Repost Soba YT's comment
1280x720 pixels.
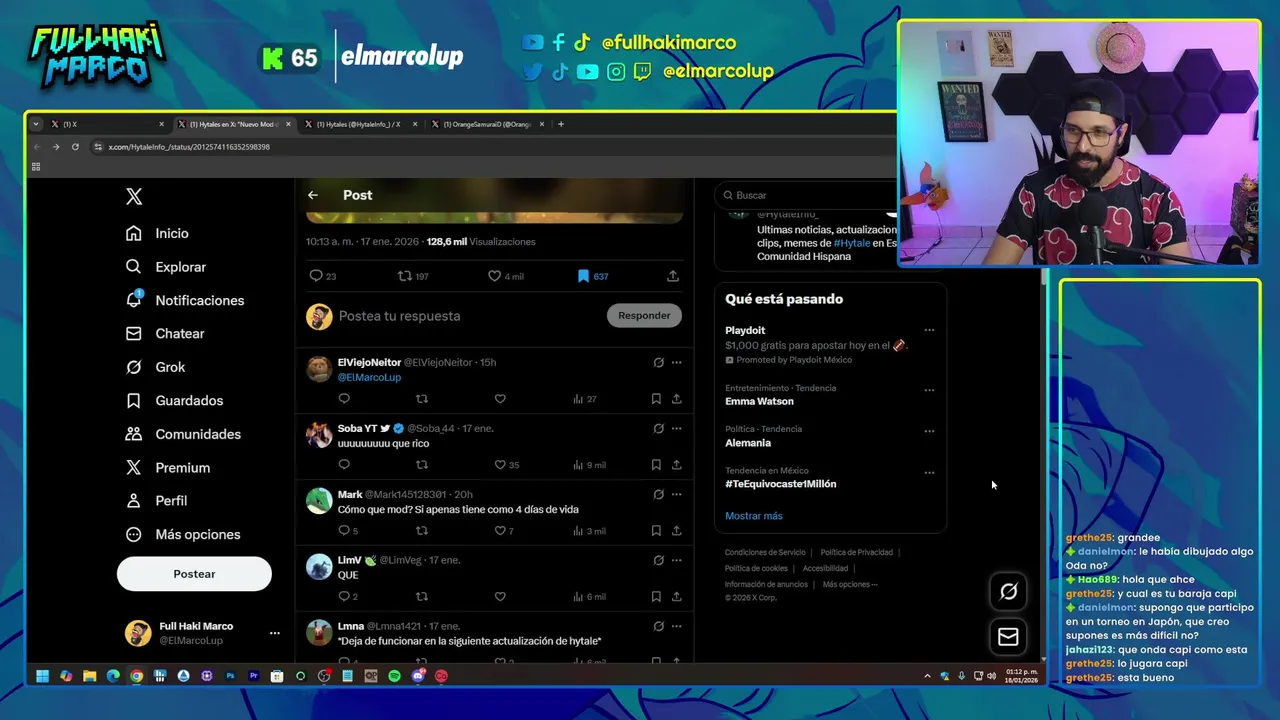(422, 464)
